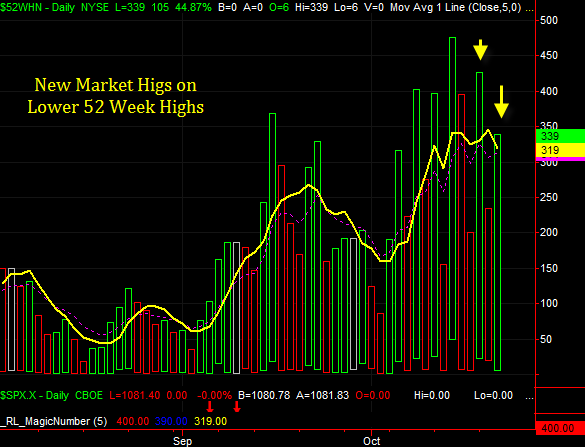Click the right red down arrow marker

(x=237, y=407)
